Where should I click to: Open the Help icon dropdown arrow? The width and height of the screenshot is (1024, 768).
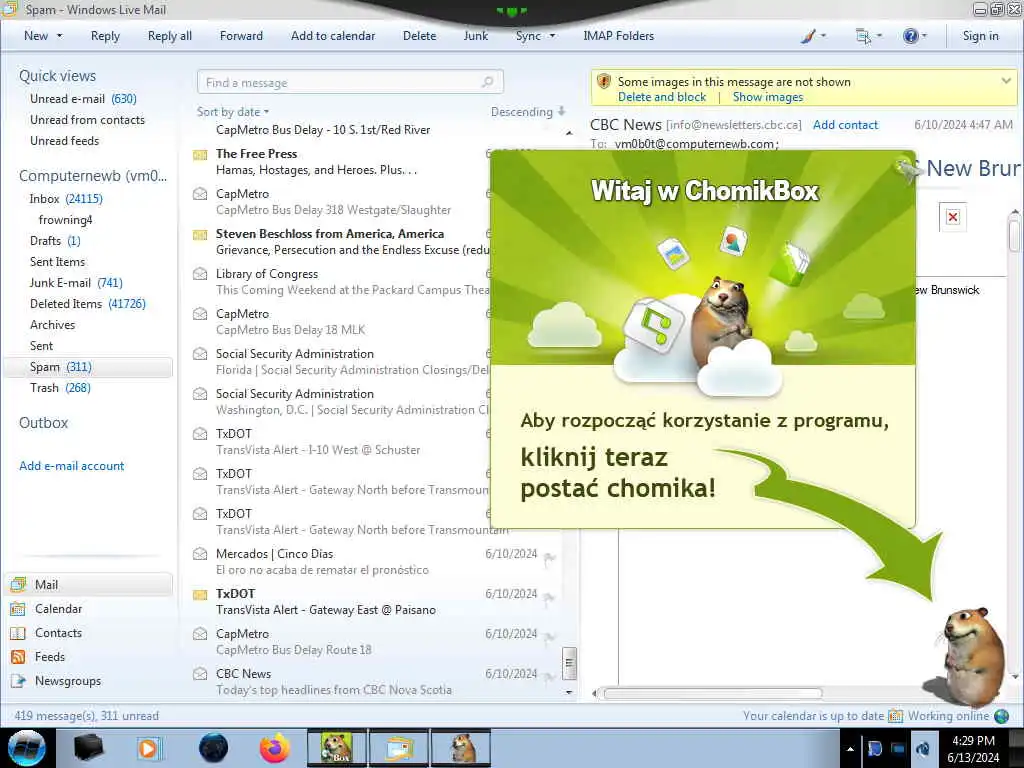[924, 37]
